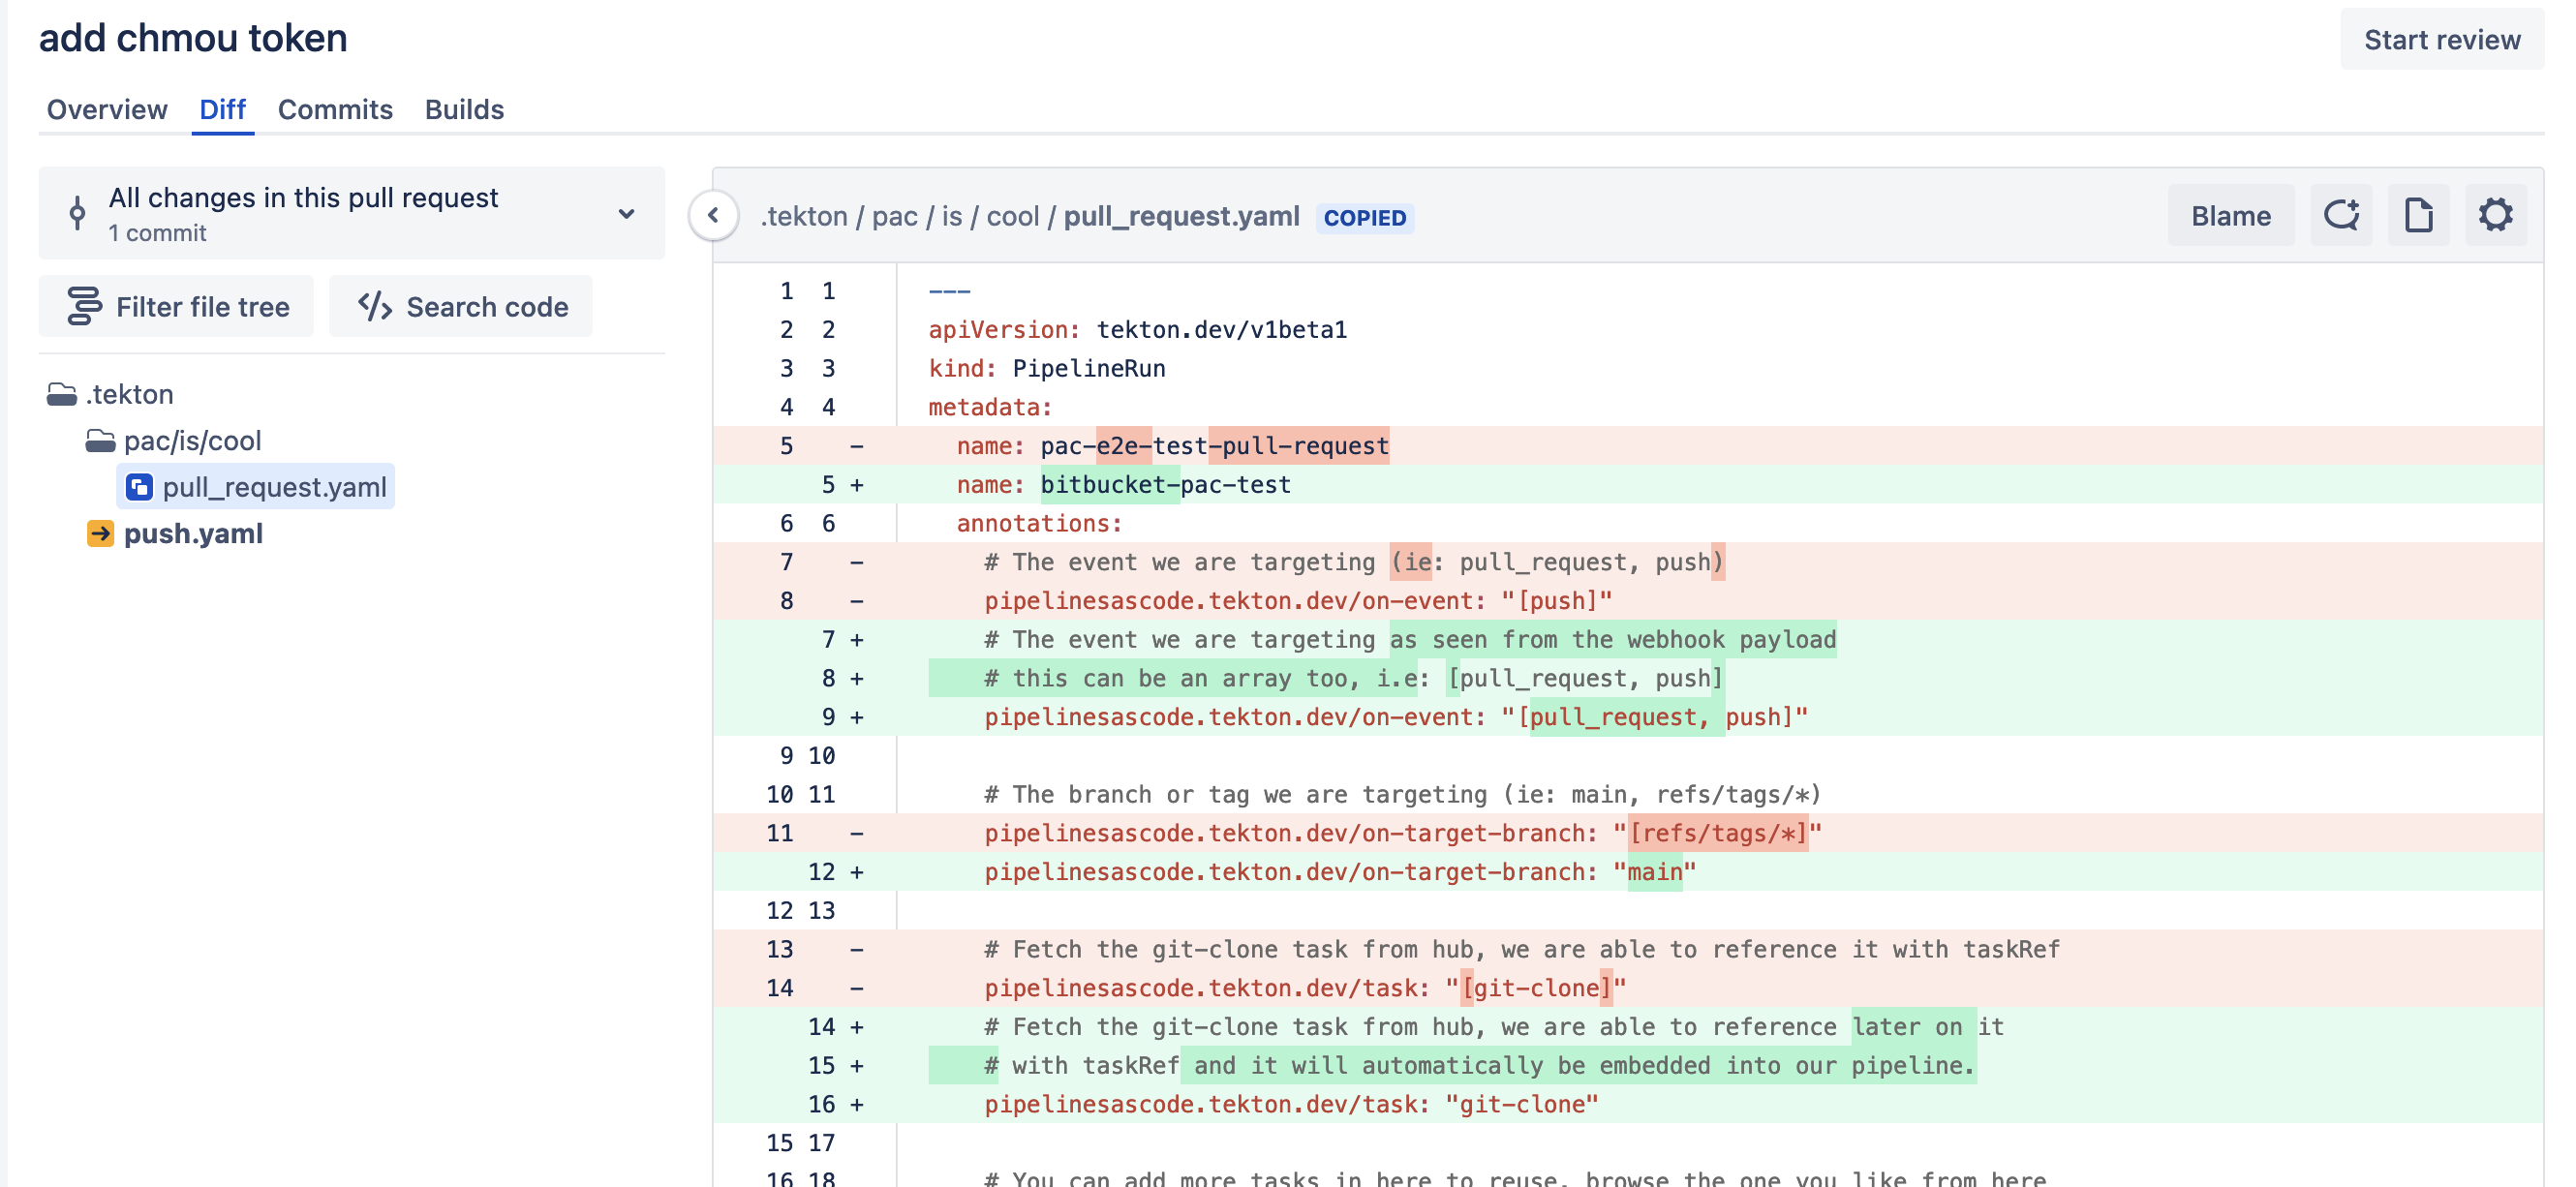Click the added task "git-clone" line 16
The height and width of the screenshot is (1187, 2576).
tap(1628, 1104)
